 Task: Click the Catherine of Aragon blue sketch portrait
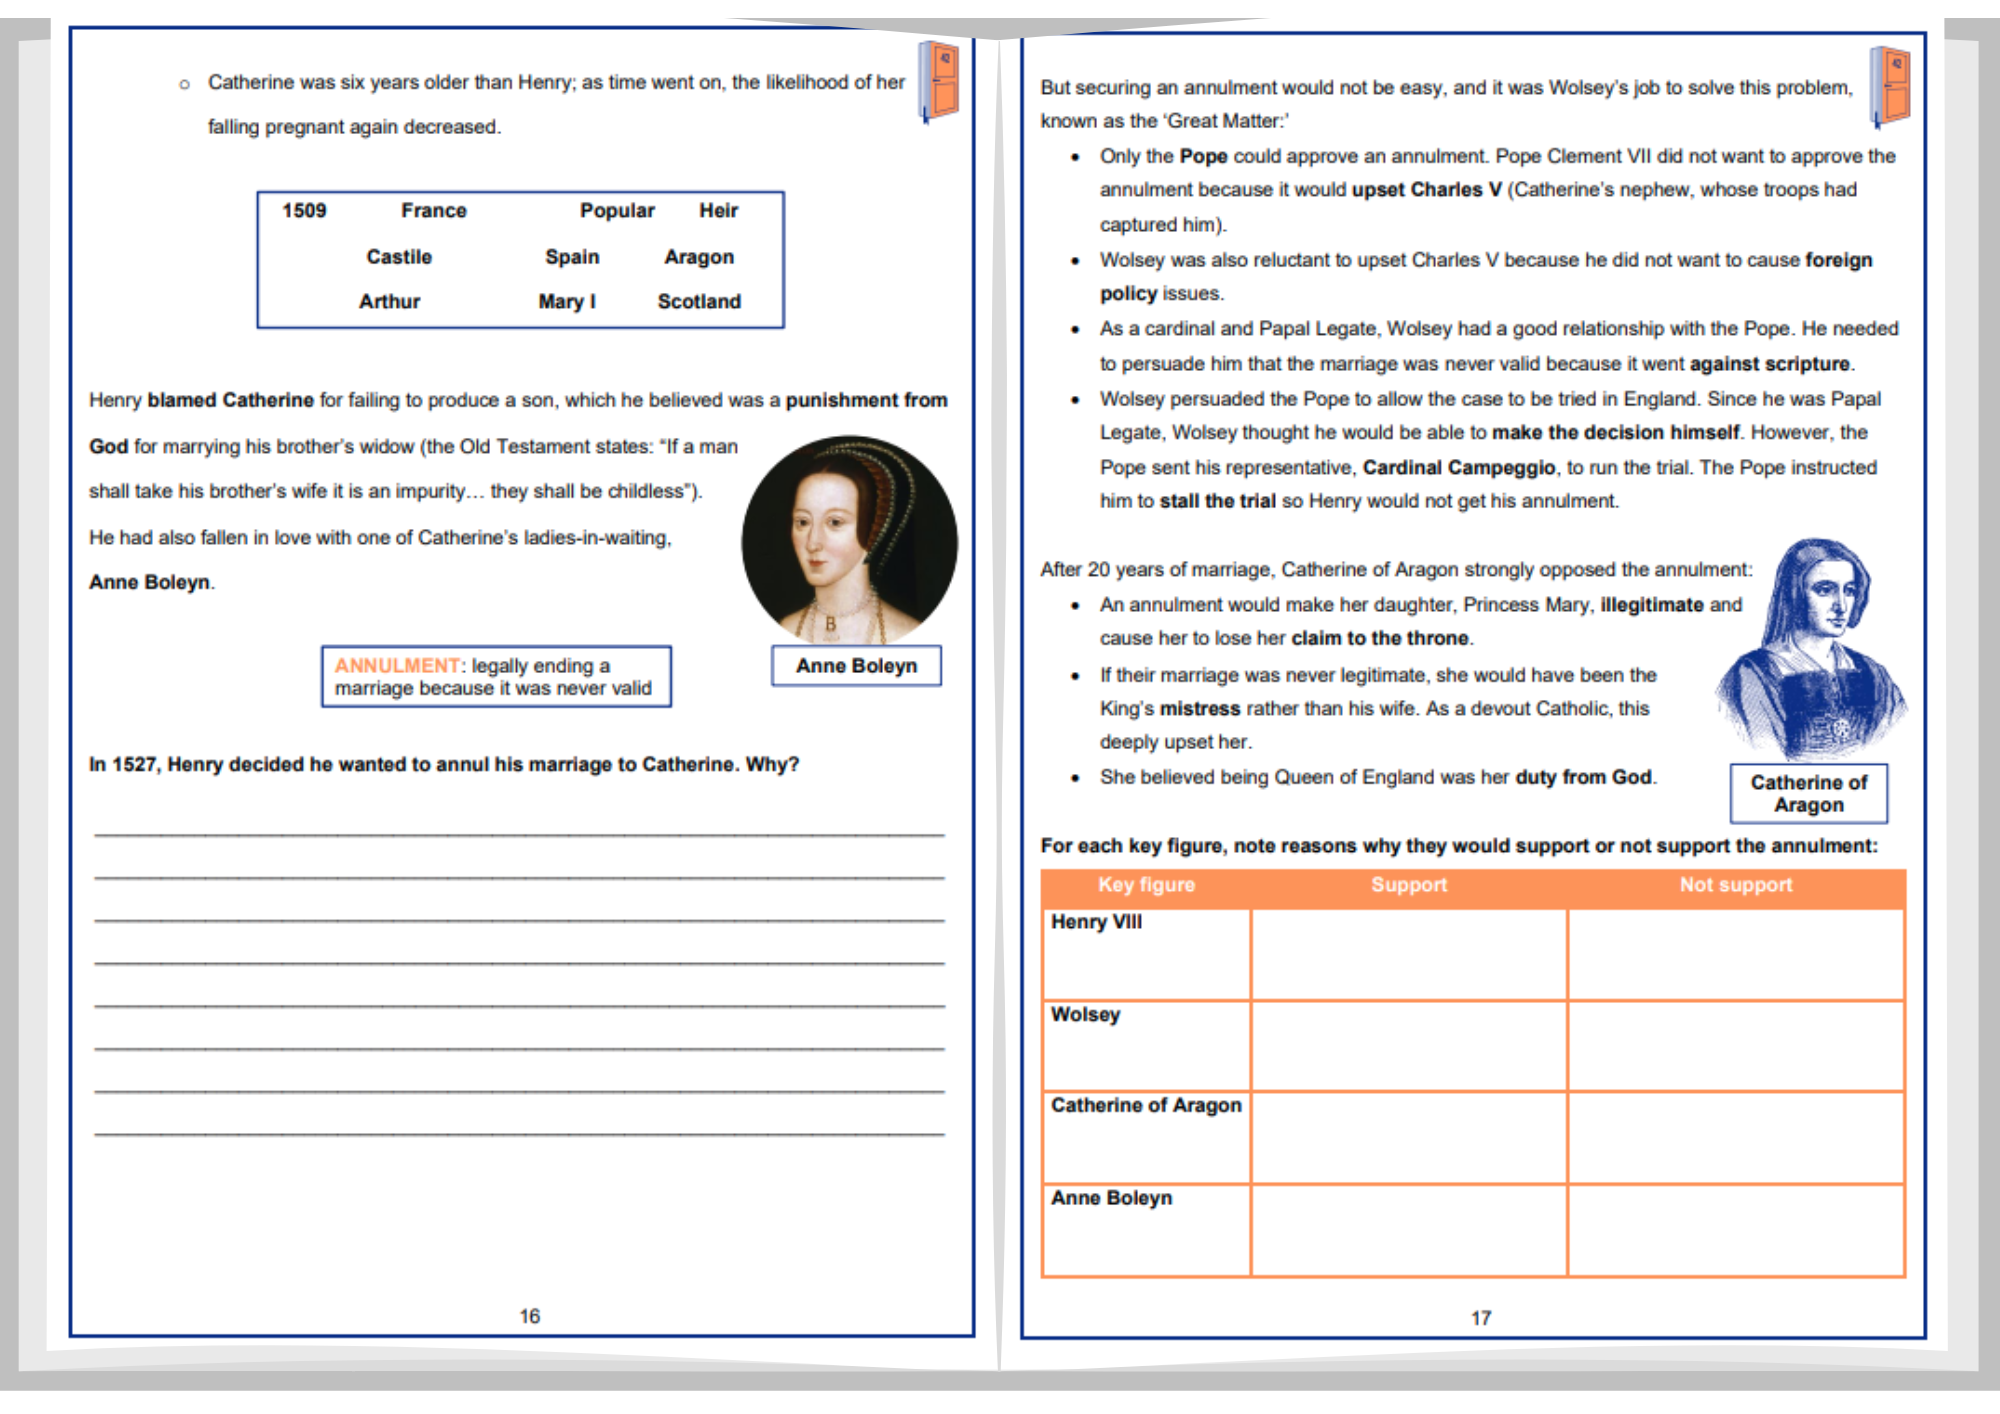[1811, 649]
